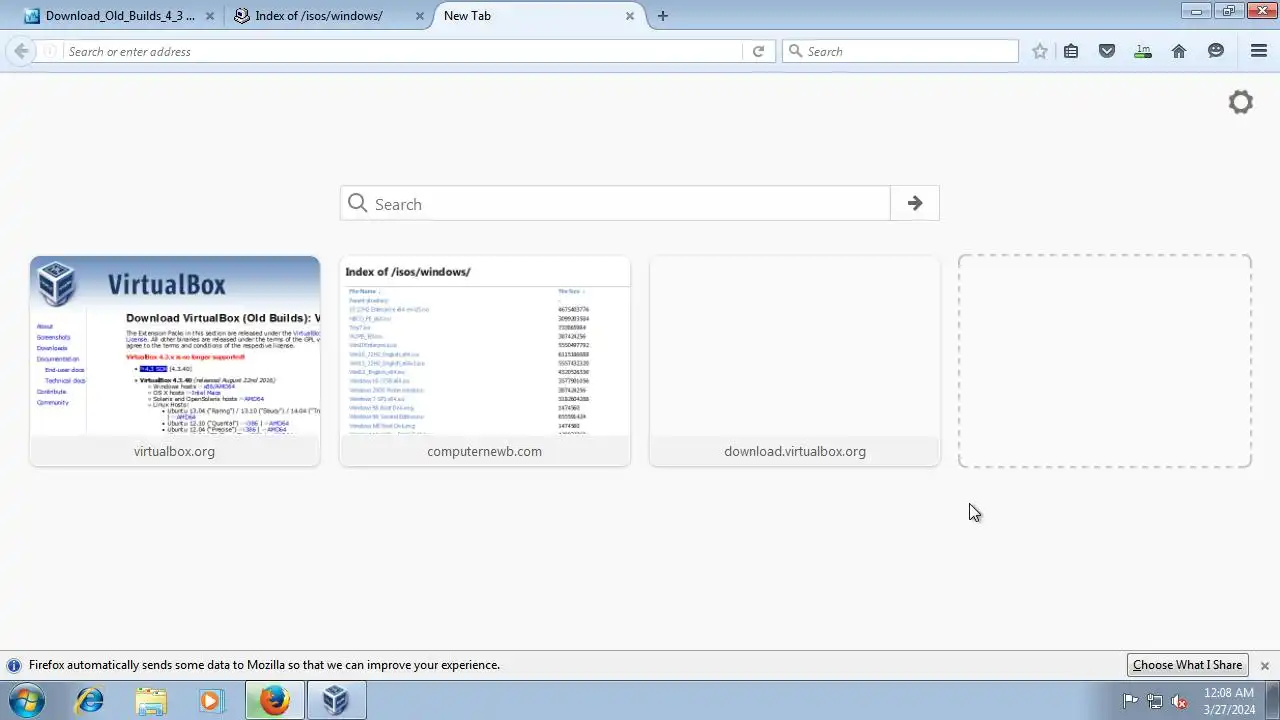Click the network icon in system tray
The image size is (1280, 720).
[1155, 701]
